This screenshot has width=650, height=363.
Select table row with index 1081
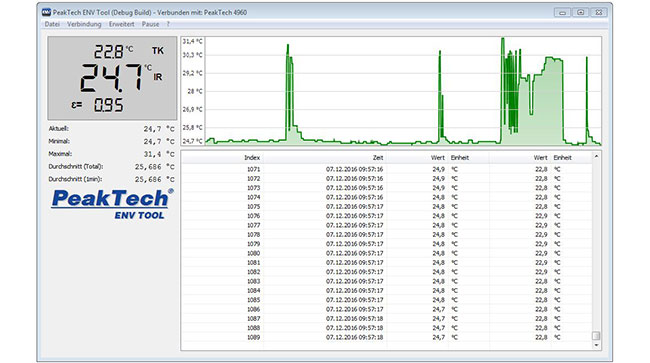tap(387, 262)
